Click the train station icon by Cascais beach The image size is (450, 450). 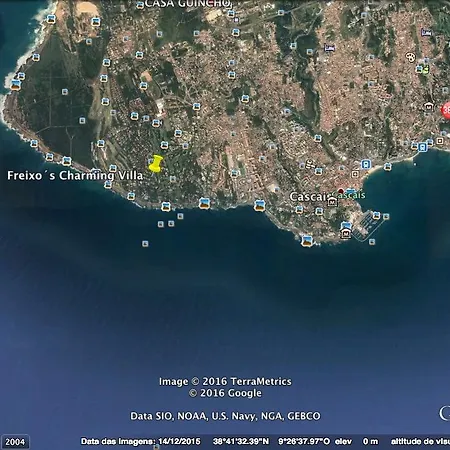366,164
